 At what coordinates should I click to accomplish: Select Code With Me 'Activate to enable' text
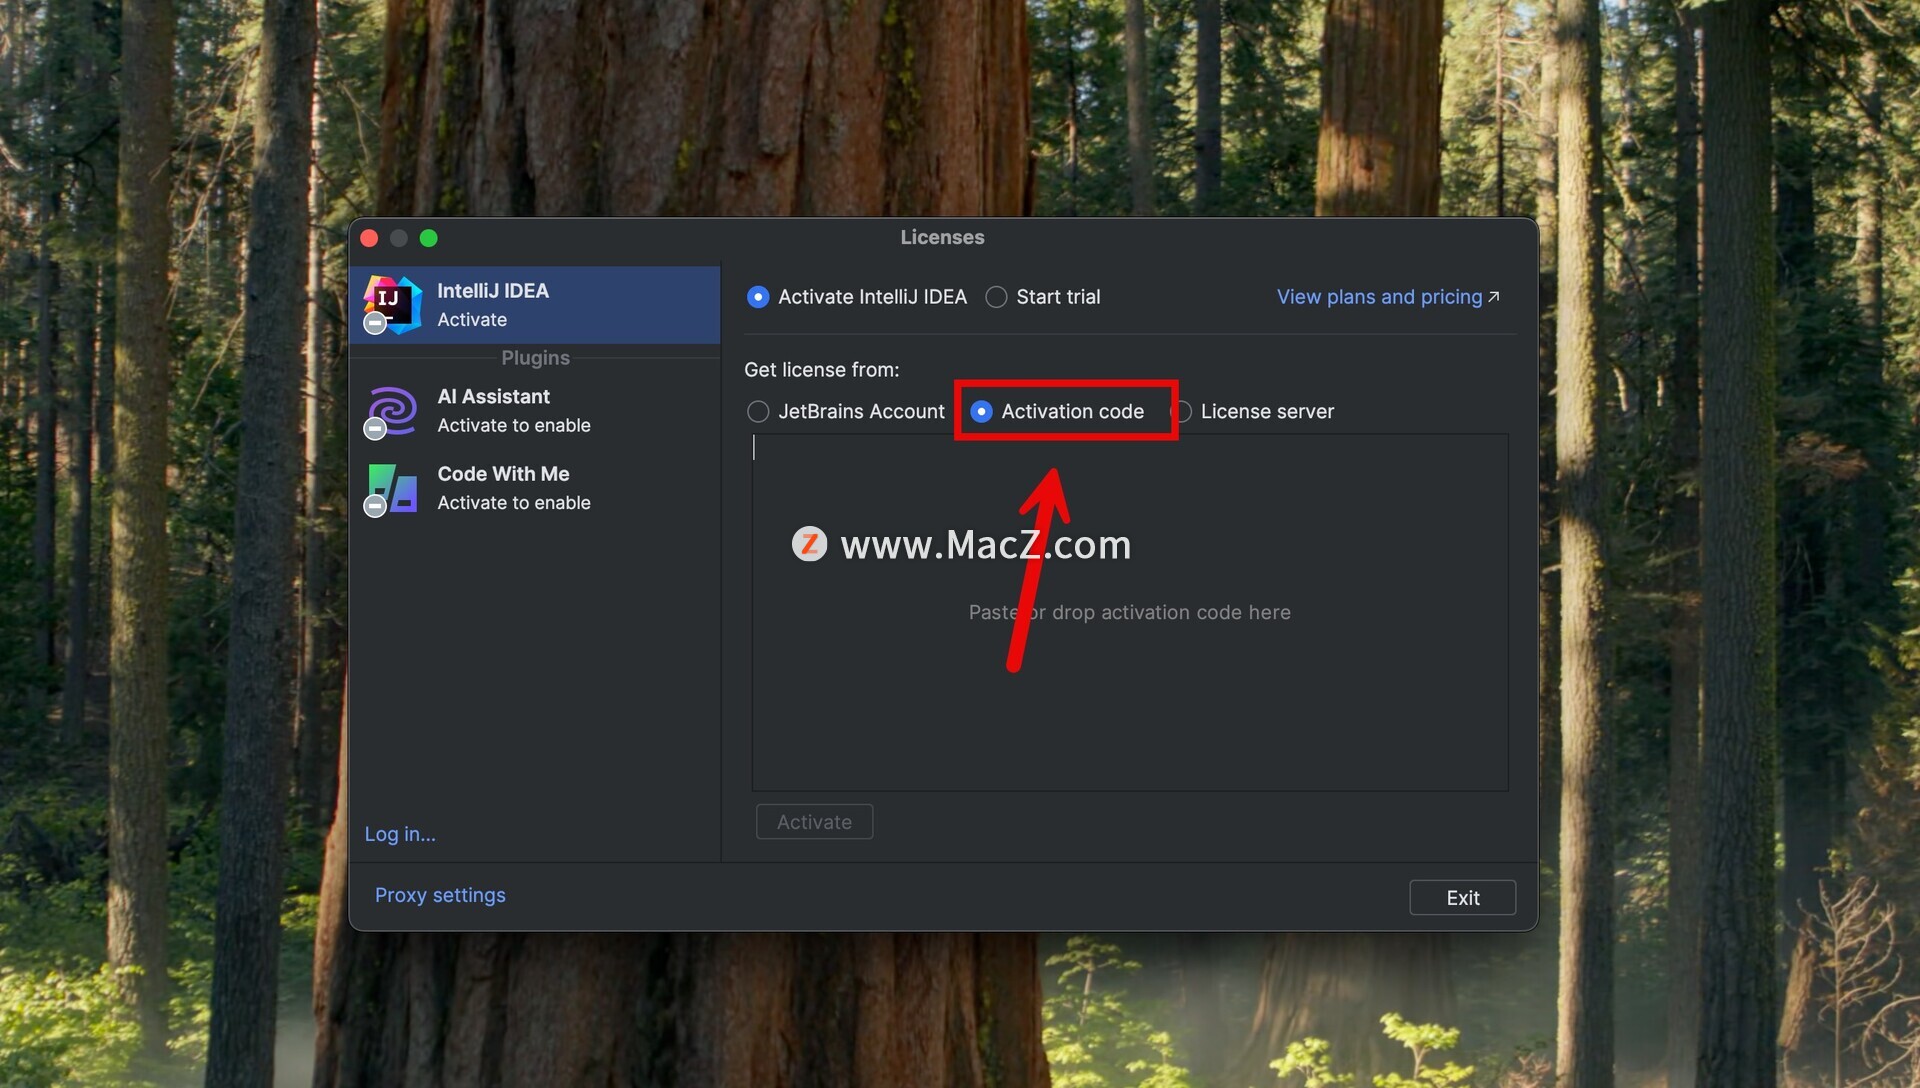point(514,503)
